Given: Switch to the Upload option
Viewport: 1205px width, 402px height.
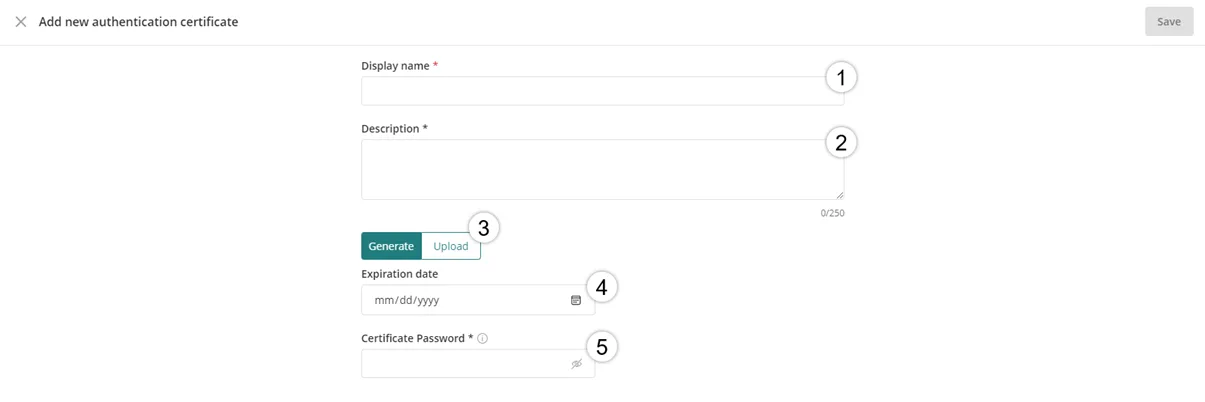Looking at the screenshot, I should pos(451,246).
